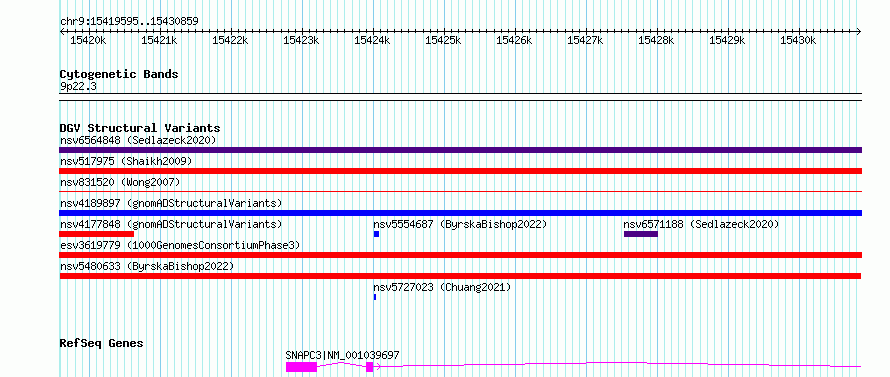Click the nsv5480633 (ByrskaBishop2022) red bar
890x377 pixels.
(x=460, y=276)
